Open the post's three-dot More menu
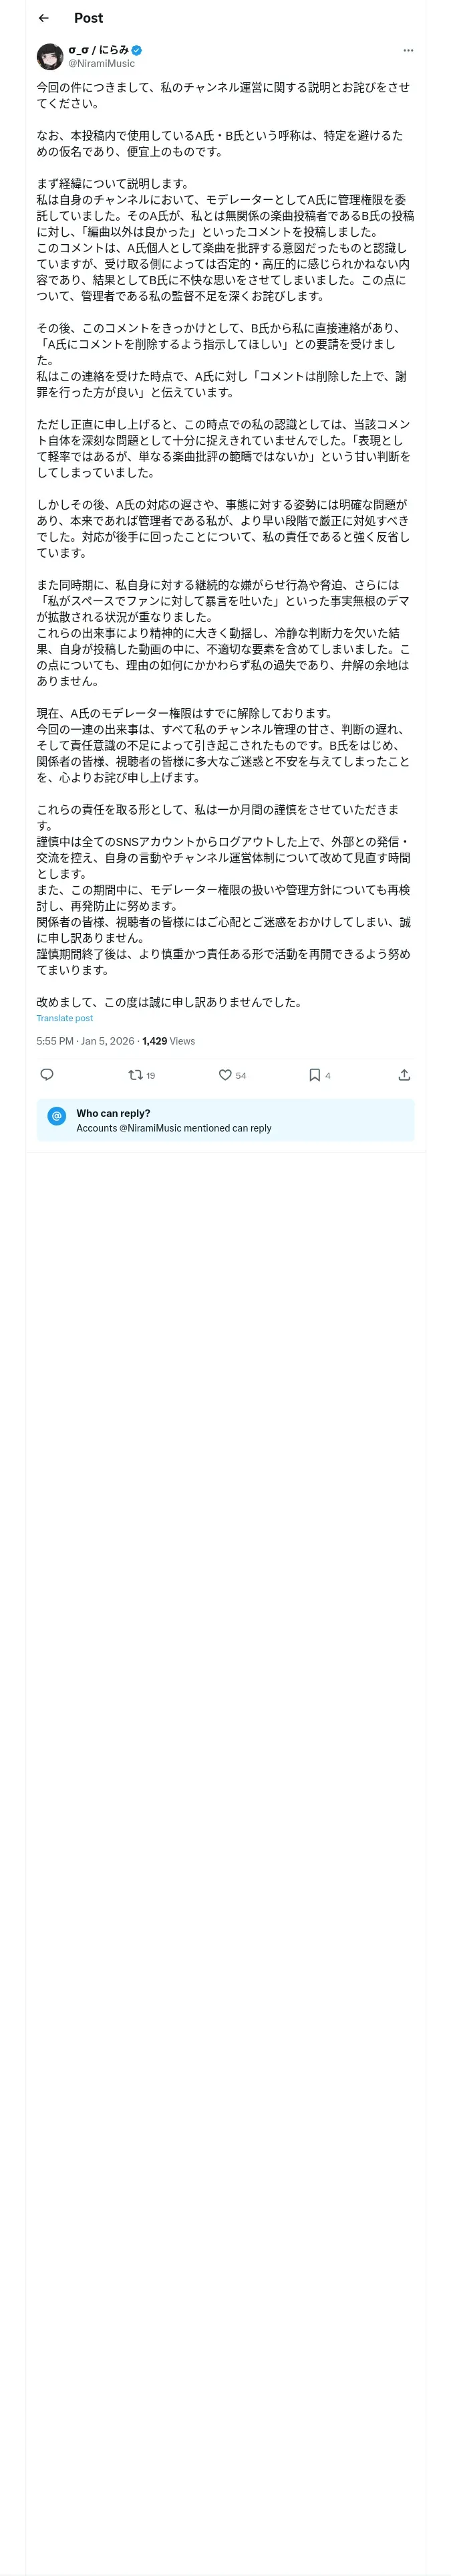 point(408,50)
